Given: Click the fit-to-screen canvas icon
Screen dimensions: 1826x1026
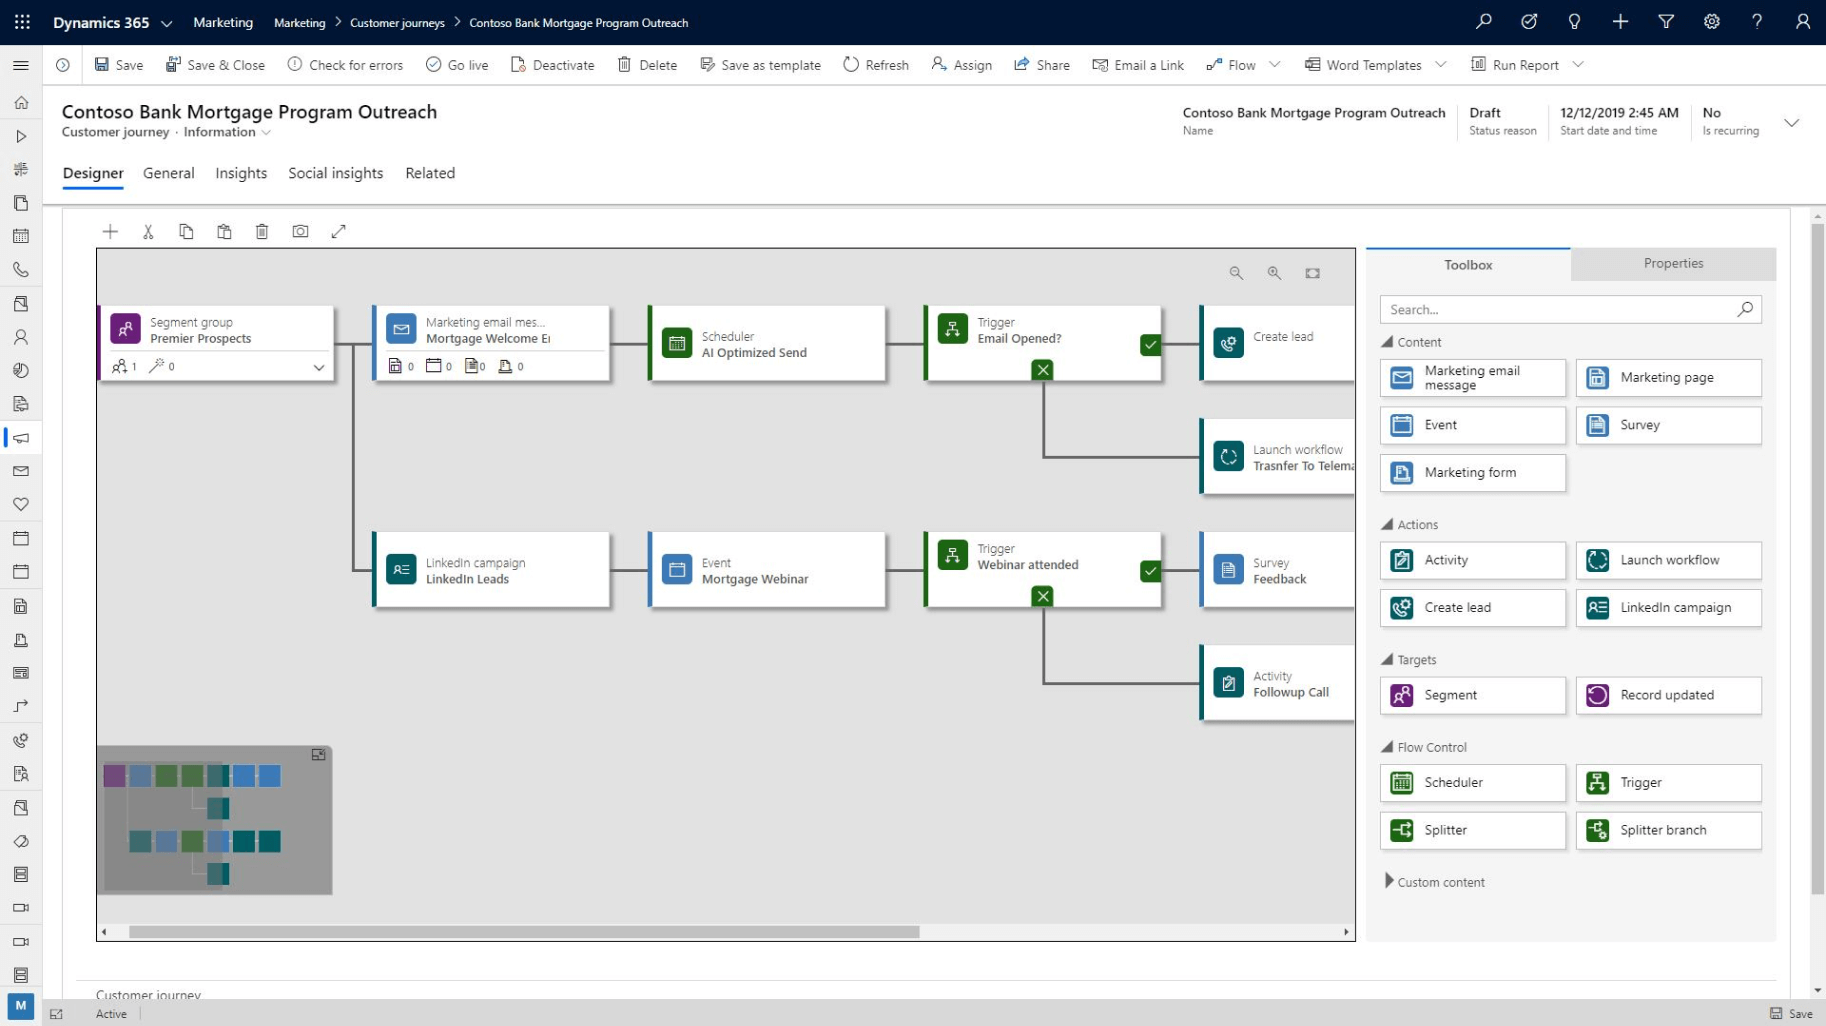Looking at the screenshot, I should tap(1312, 272).
